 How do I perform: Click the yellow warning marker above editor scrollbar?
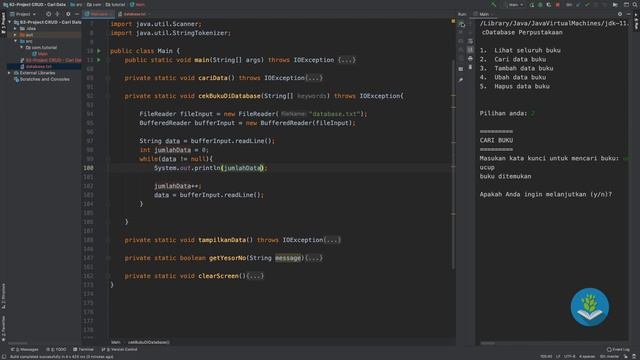coord(453,21)
